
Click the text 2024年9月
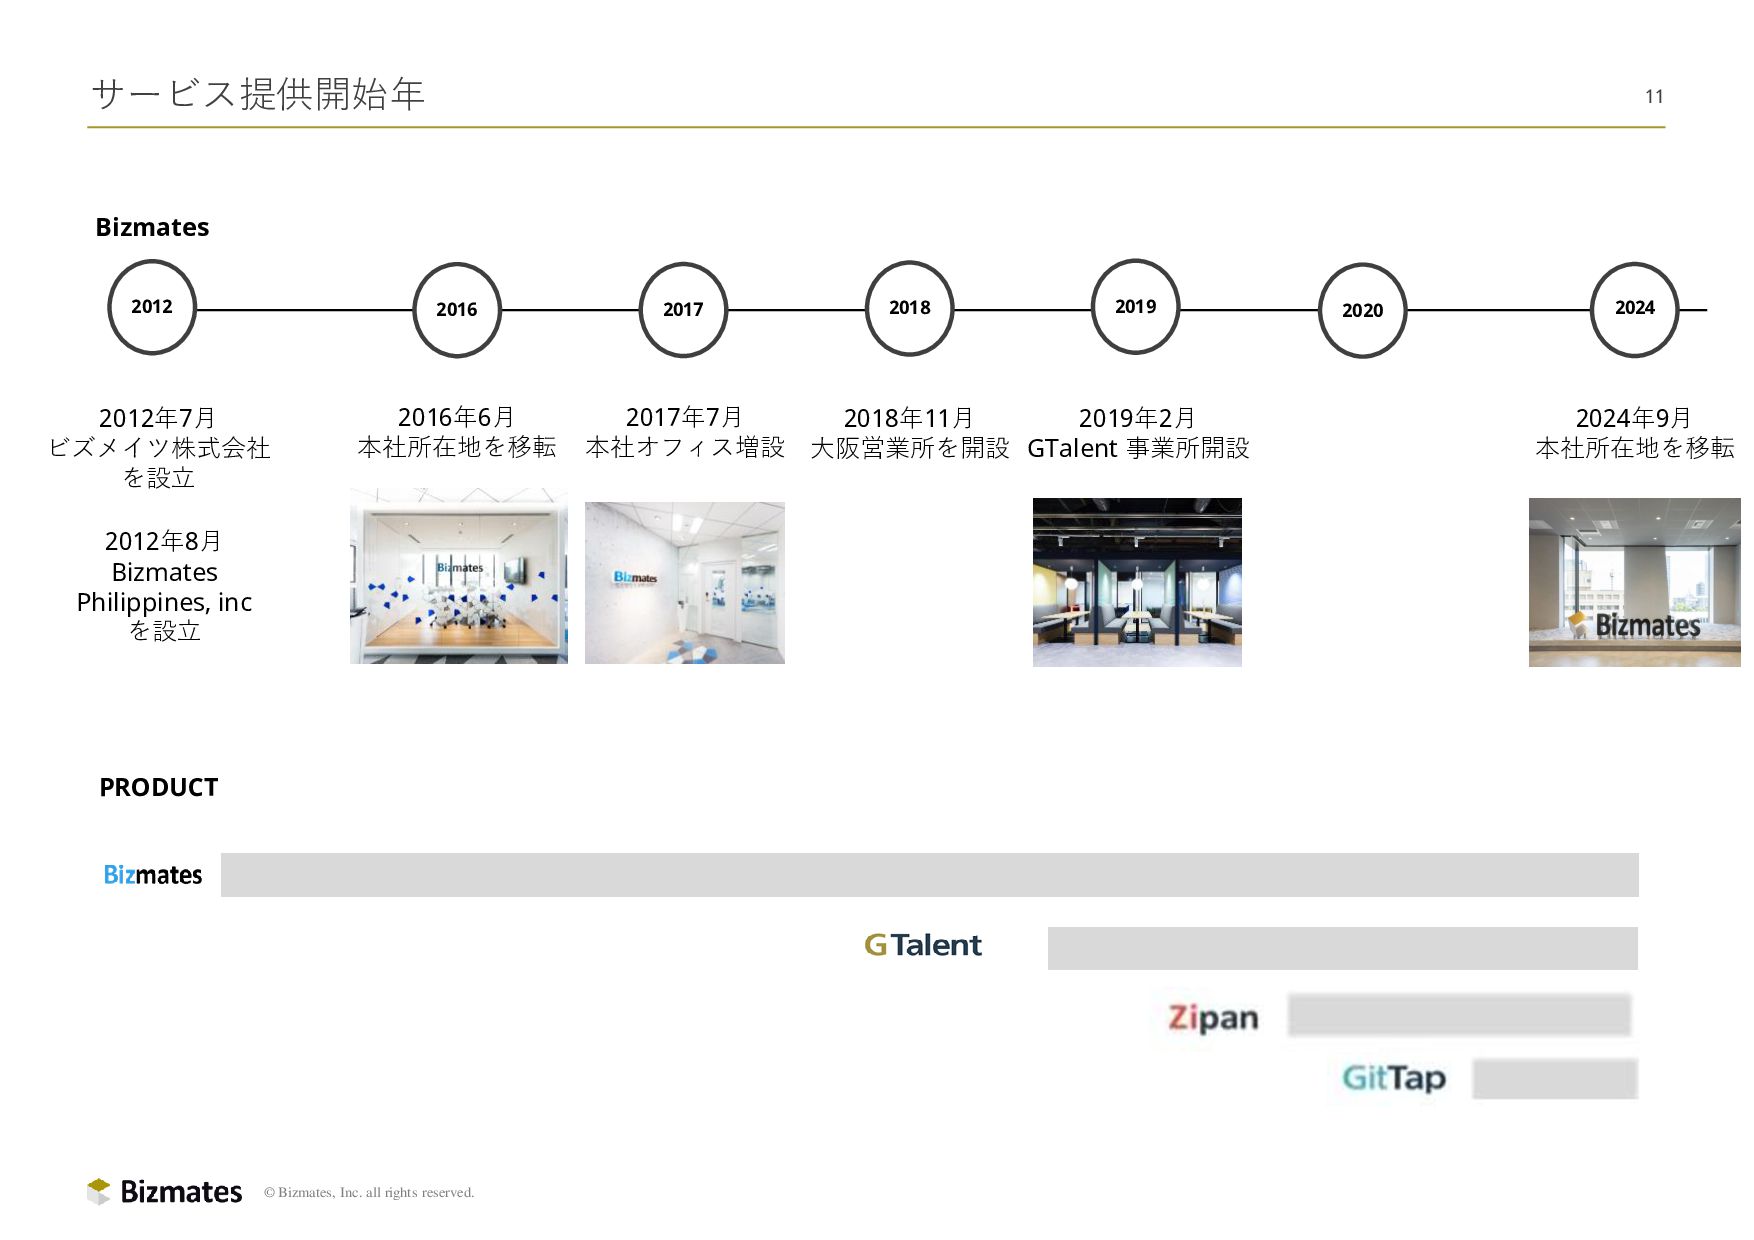[1634, 418]
